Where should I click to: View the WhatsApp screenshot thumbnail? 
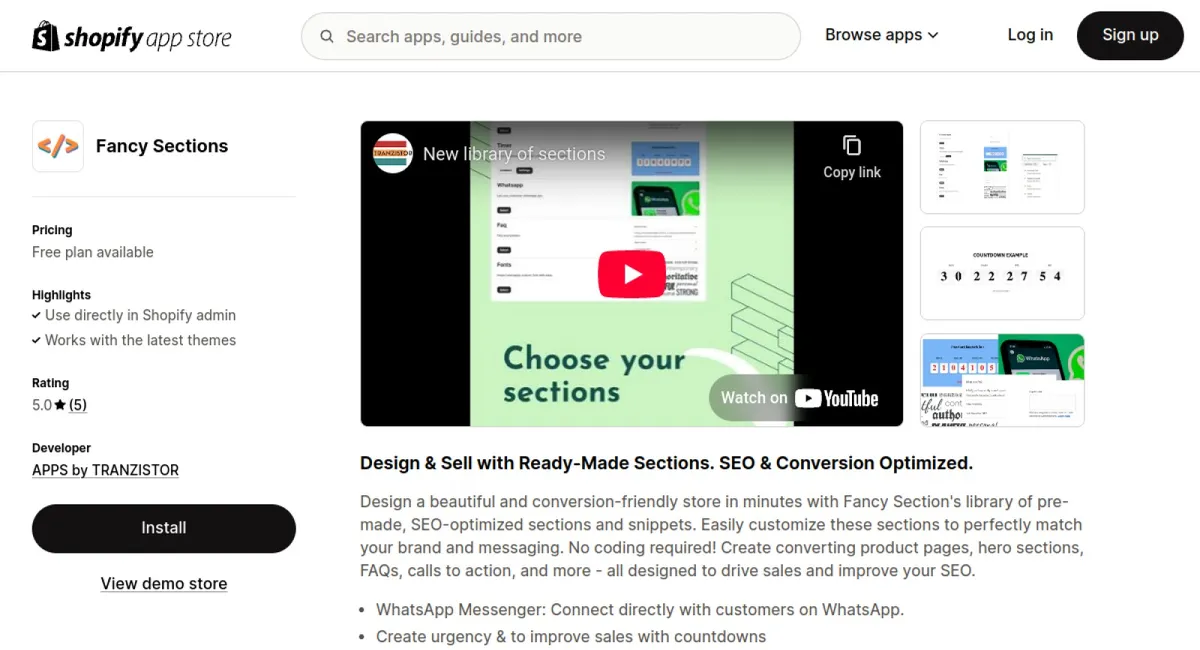click(1002, 380)
